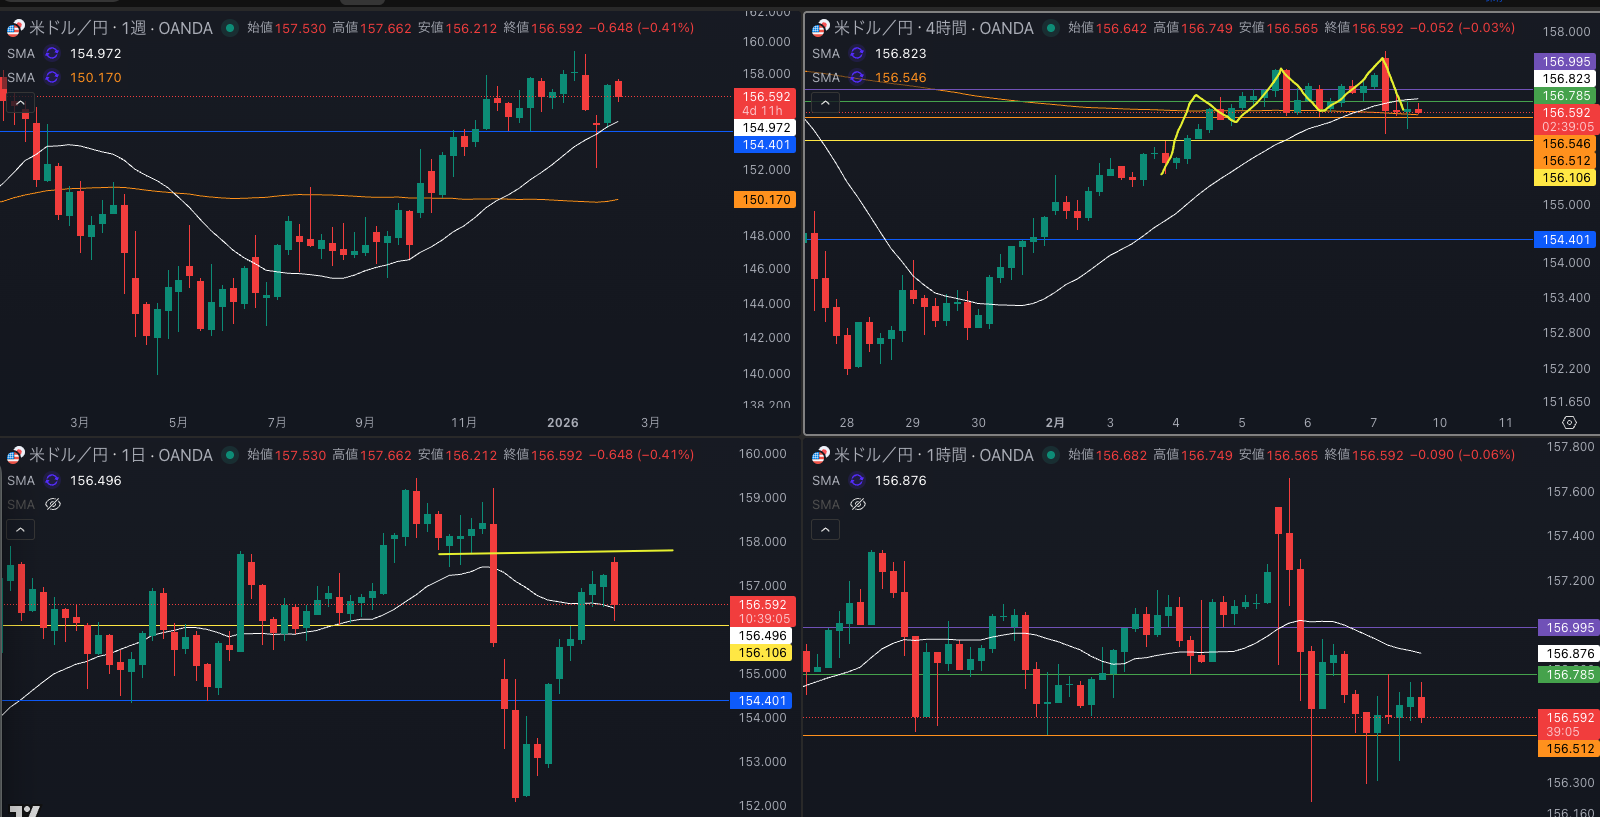Click the blue 154.401 price label on daily axis
1600x817 pixels.
tap(762, 701)
